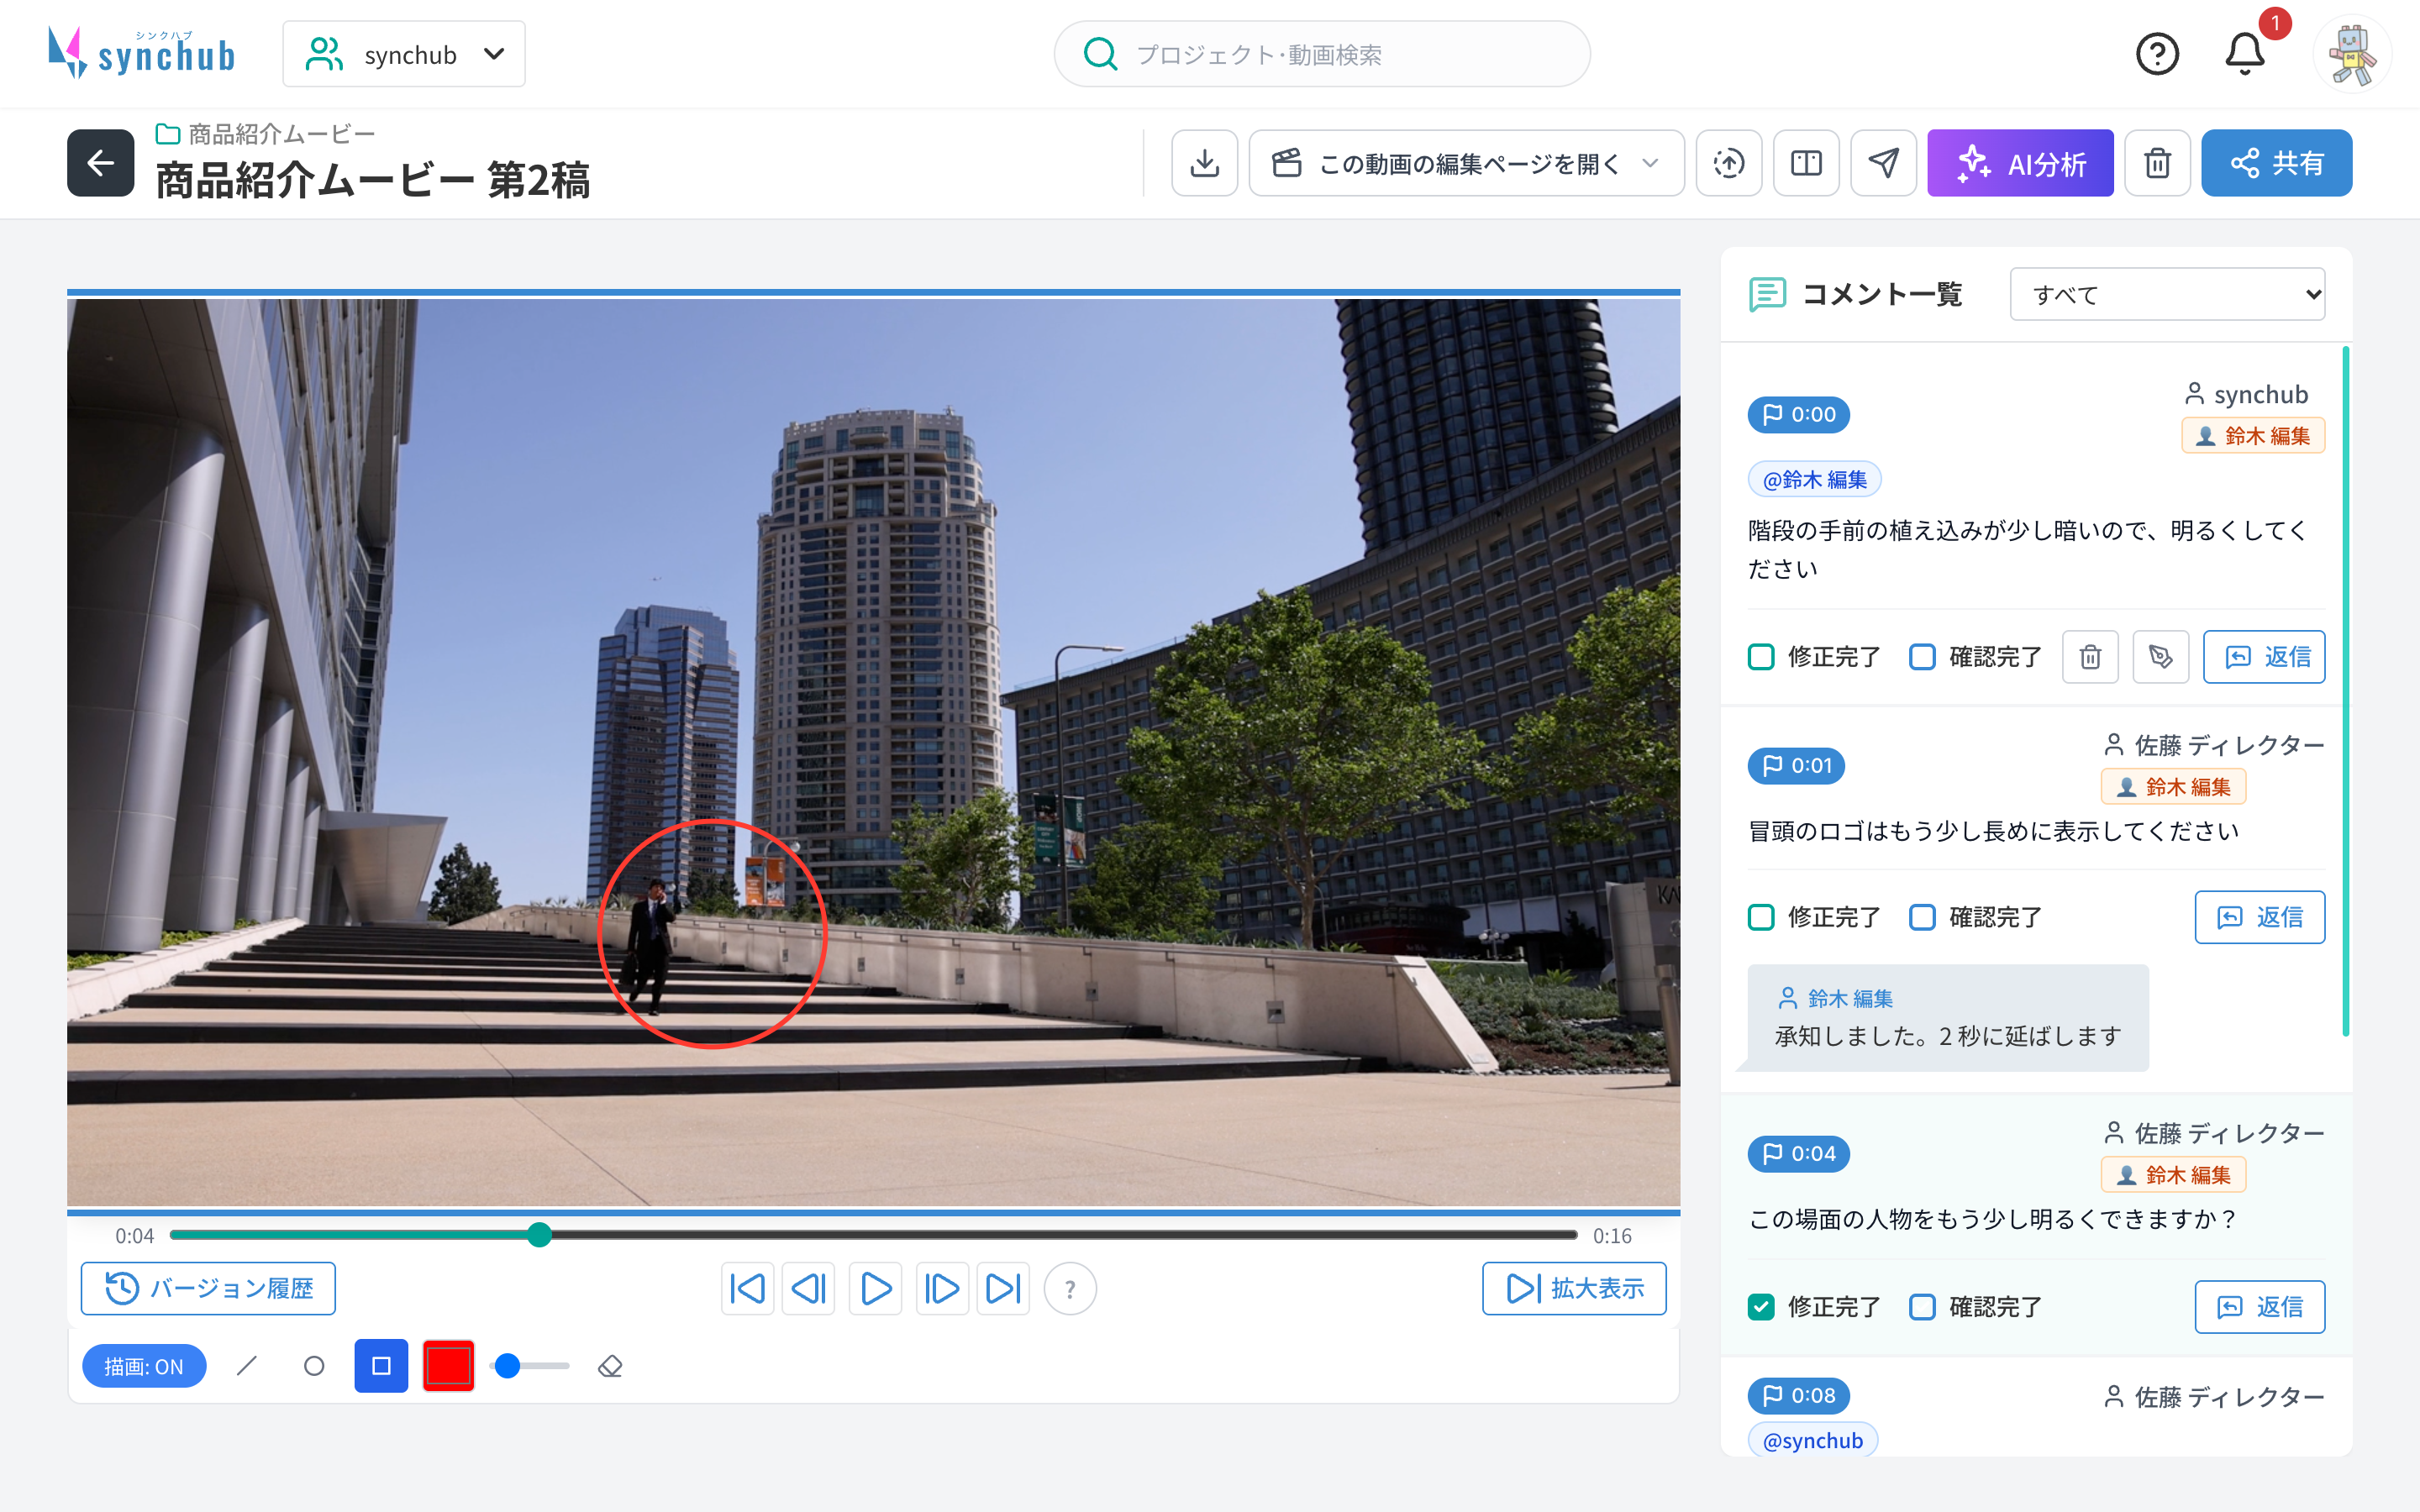Check 確認完了 on the 0:01 comment
The width and height of the screenshot is (2420, 1512).
1922,917
